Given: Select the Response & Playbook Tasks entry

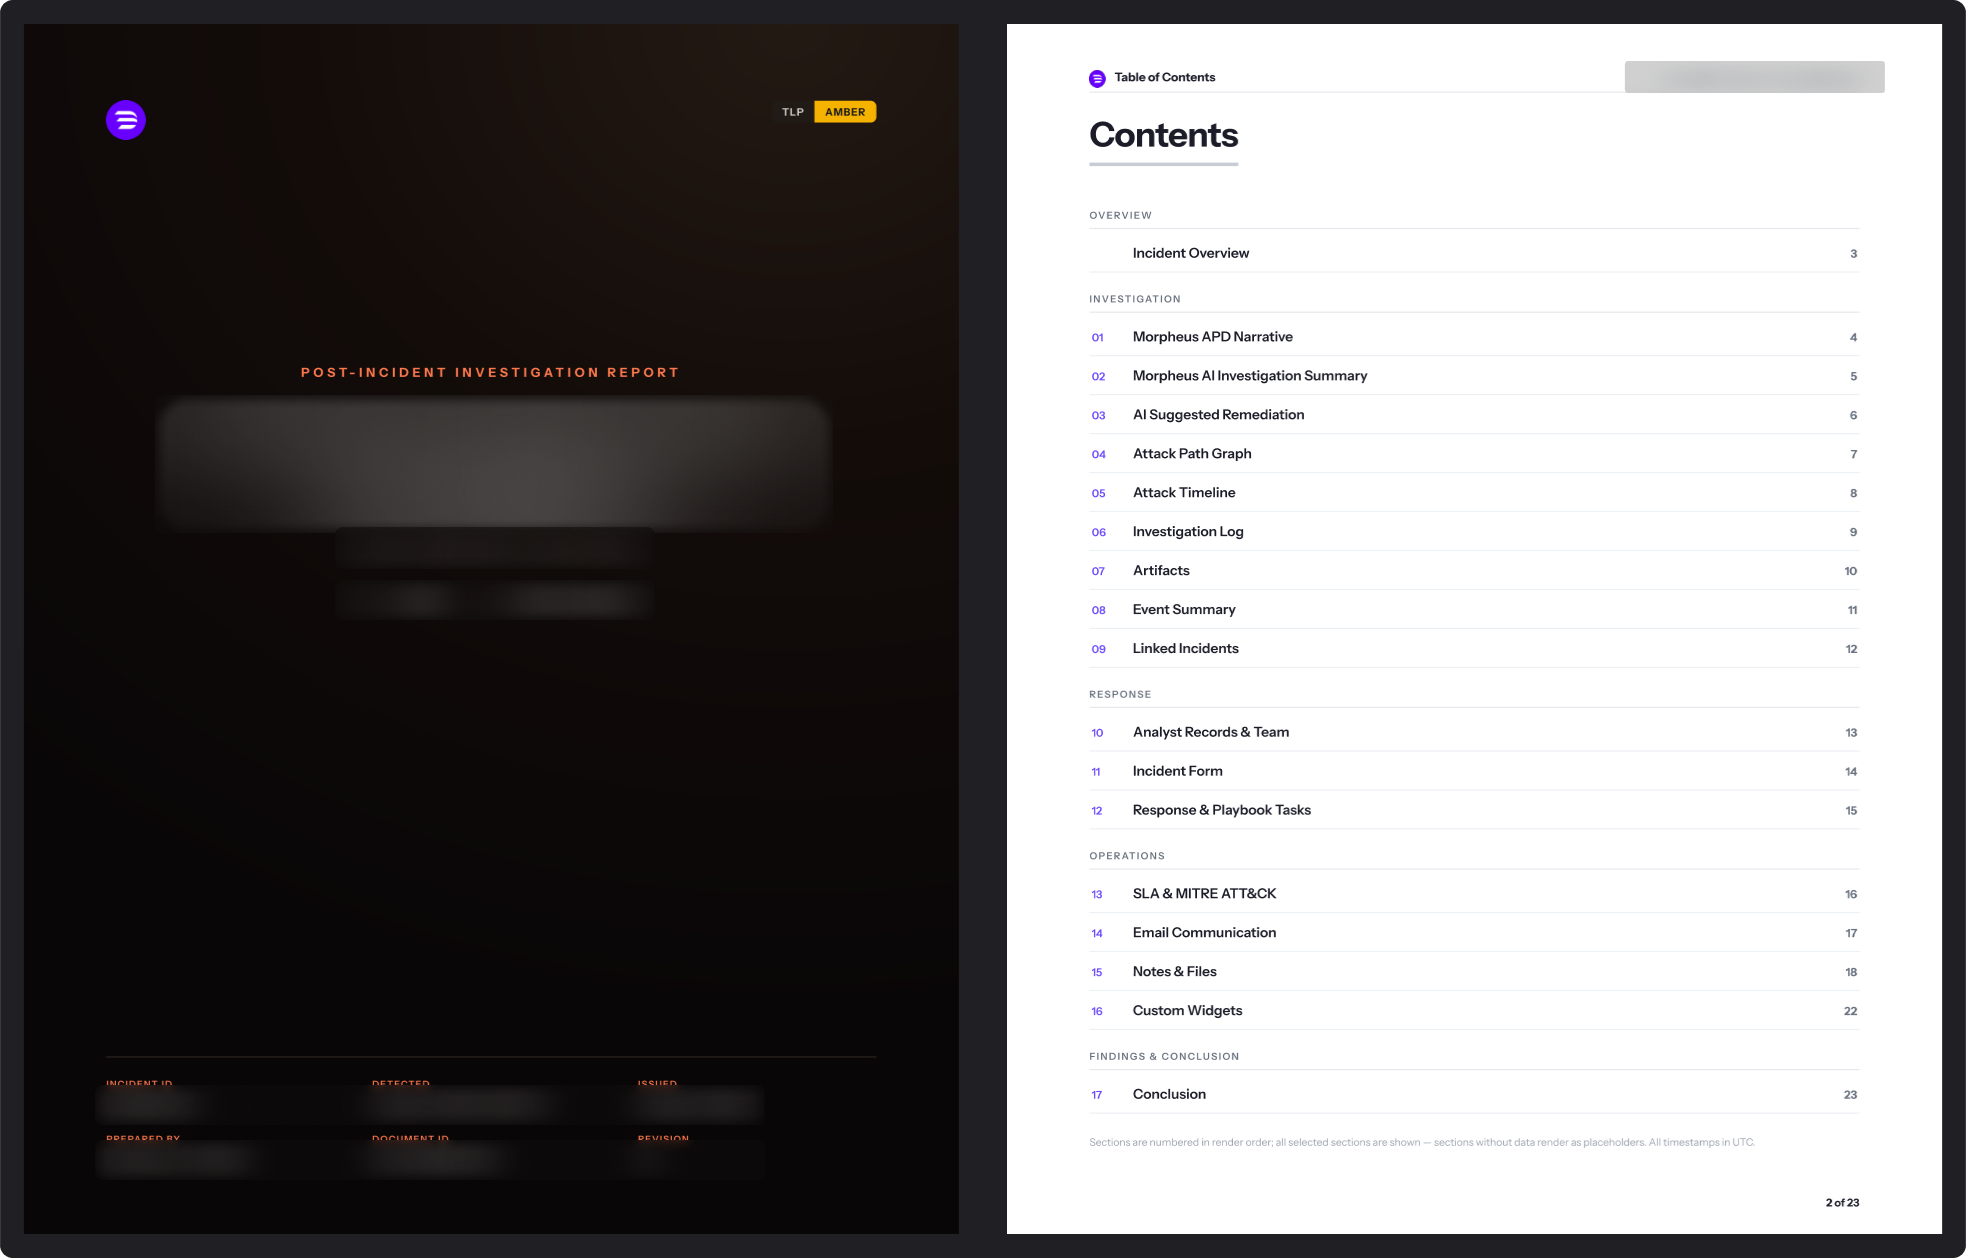Looking at the screenshot, I should [1474, 810].
